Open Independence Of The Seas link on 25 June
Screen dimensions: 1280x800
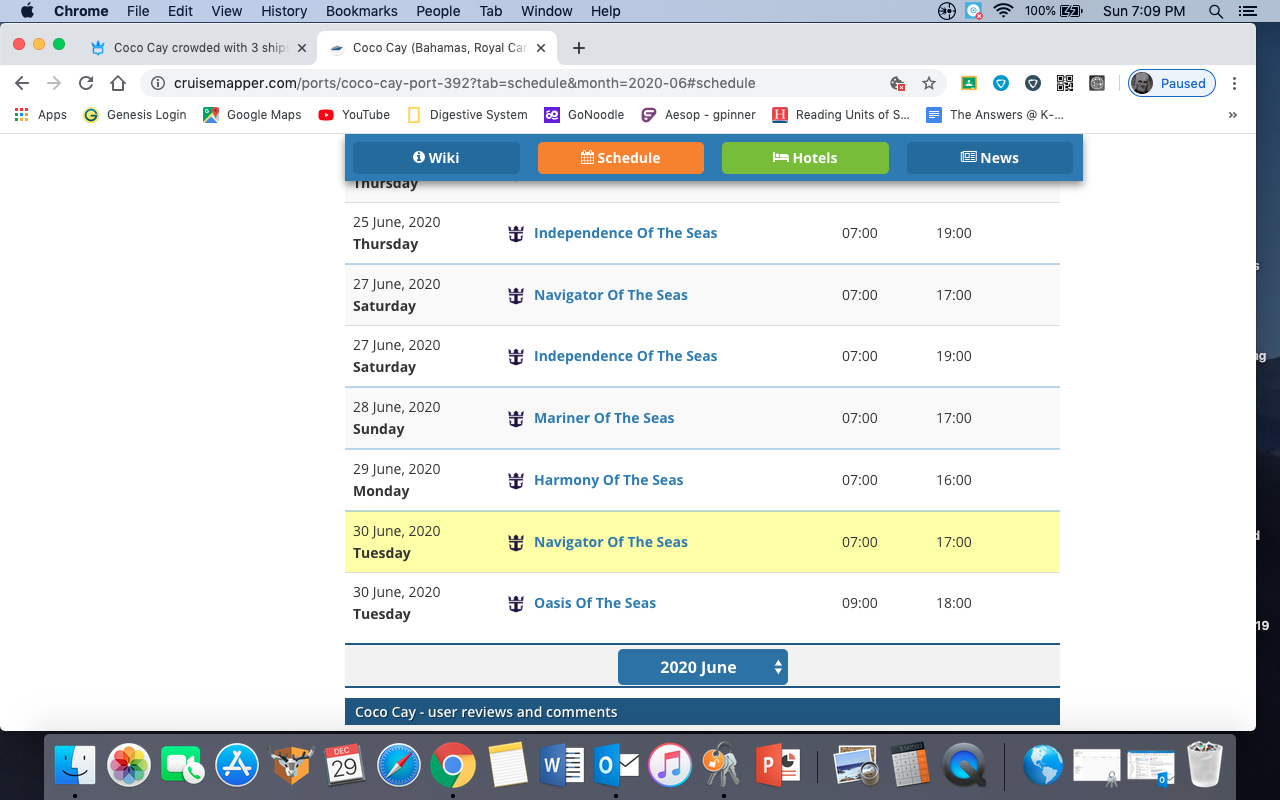[x=625, y=233]
